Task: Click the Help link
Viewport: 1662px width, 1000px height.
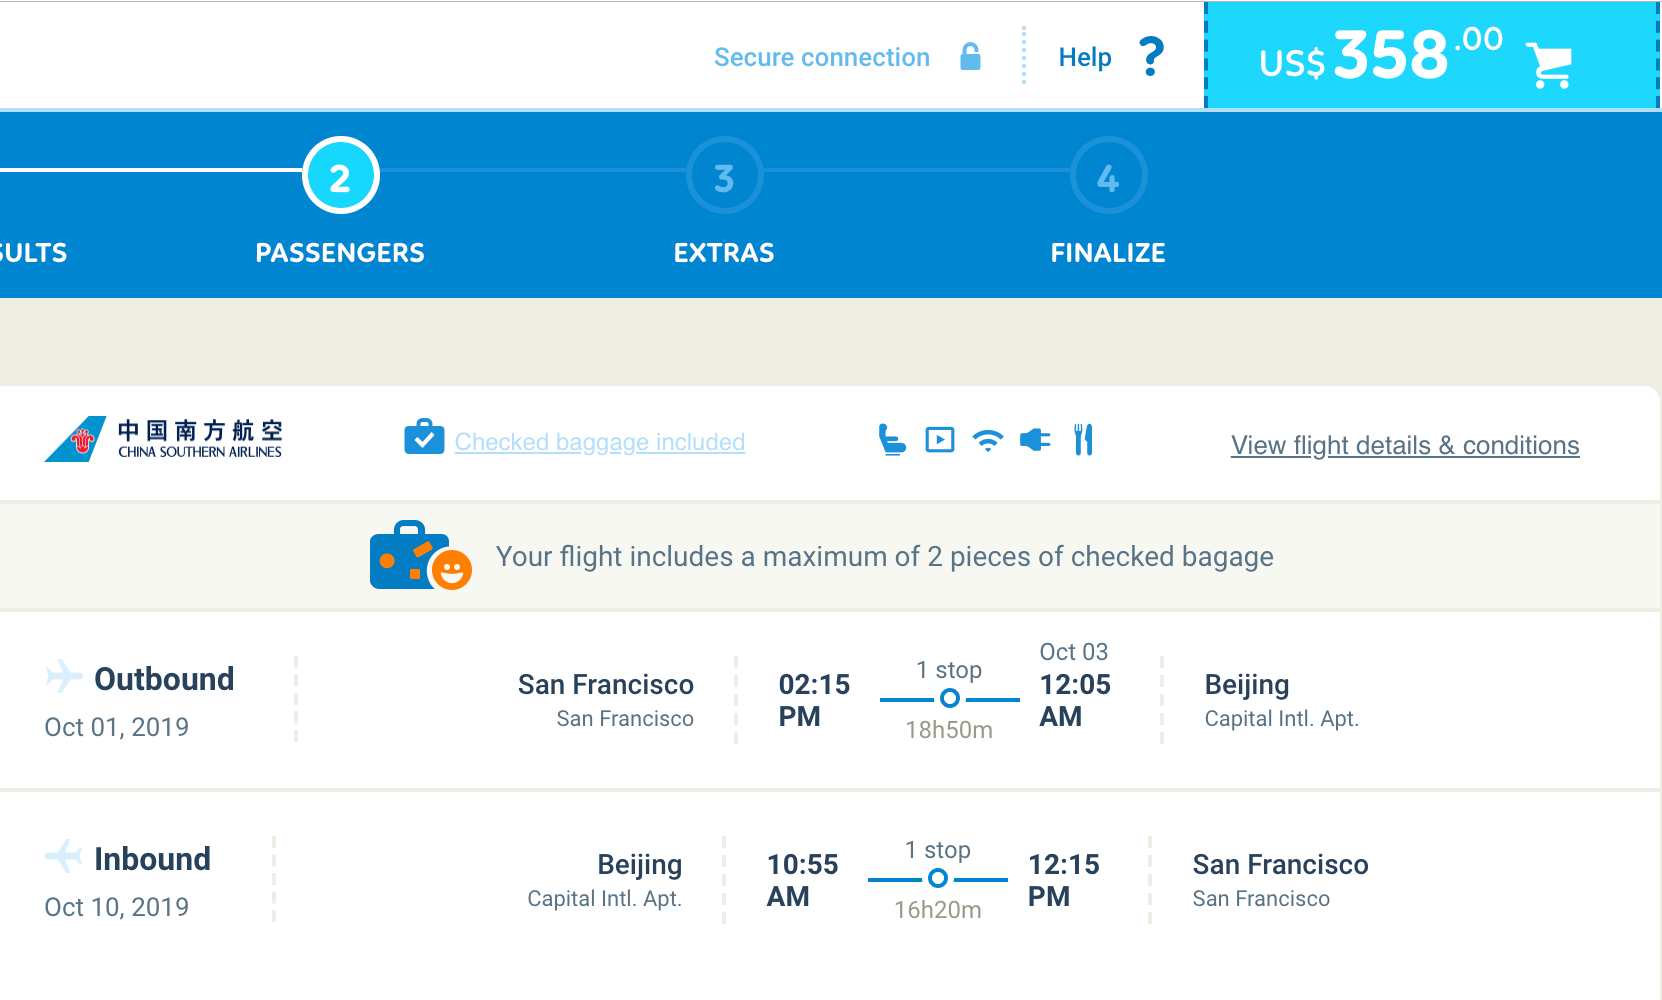Action: (1084, 57)
